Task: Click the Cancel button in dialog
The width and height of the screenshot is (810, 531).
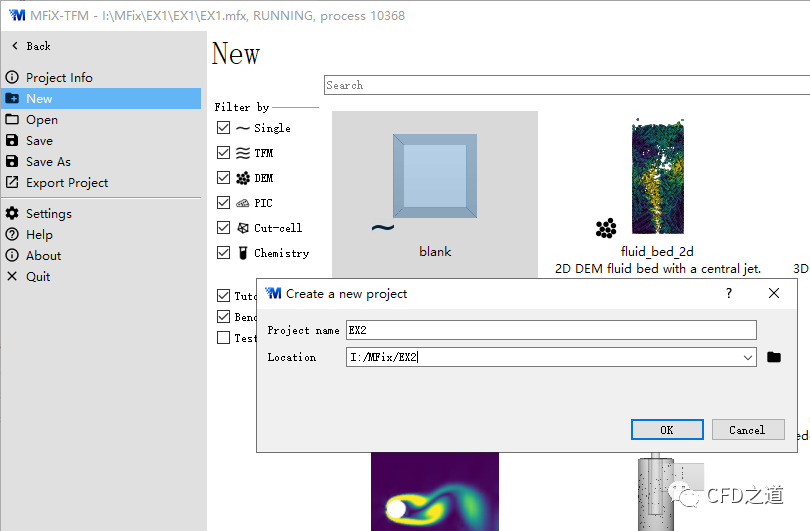Action: coord(747,430)
